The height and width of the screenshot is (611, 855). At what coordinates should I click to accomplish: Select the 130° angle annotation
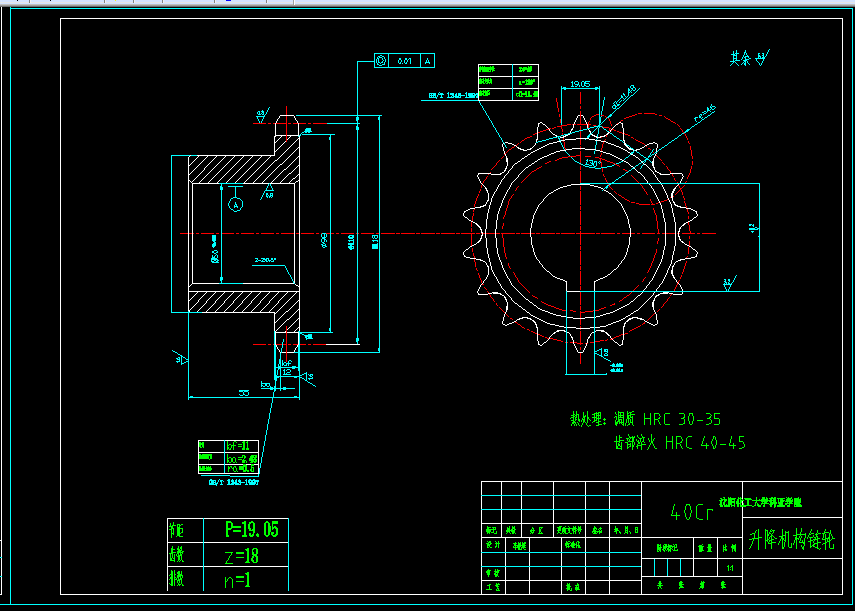(592, 162)
